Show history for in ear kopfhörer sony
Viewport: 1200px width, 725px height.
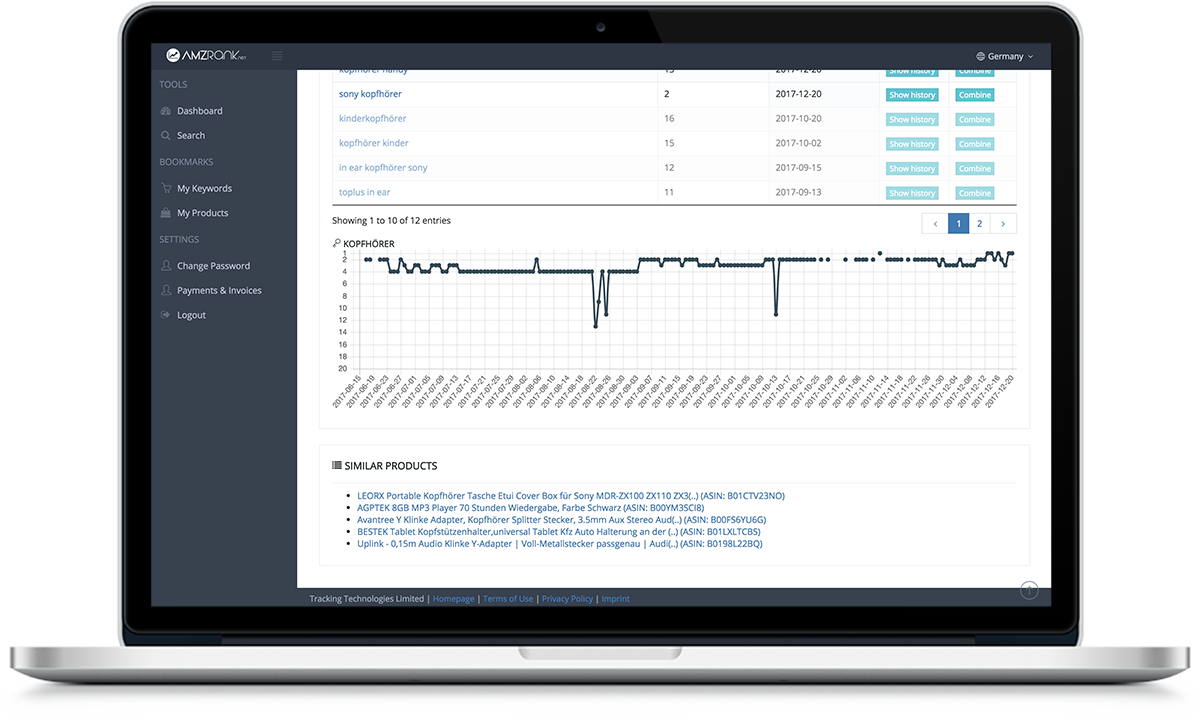coord(912,168)
